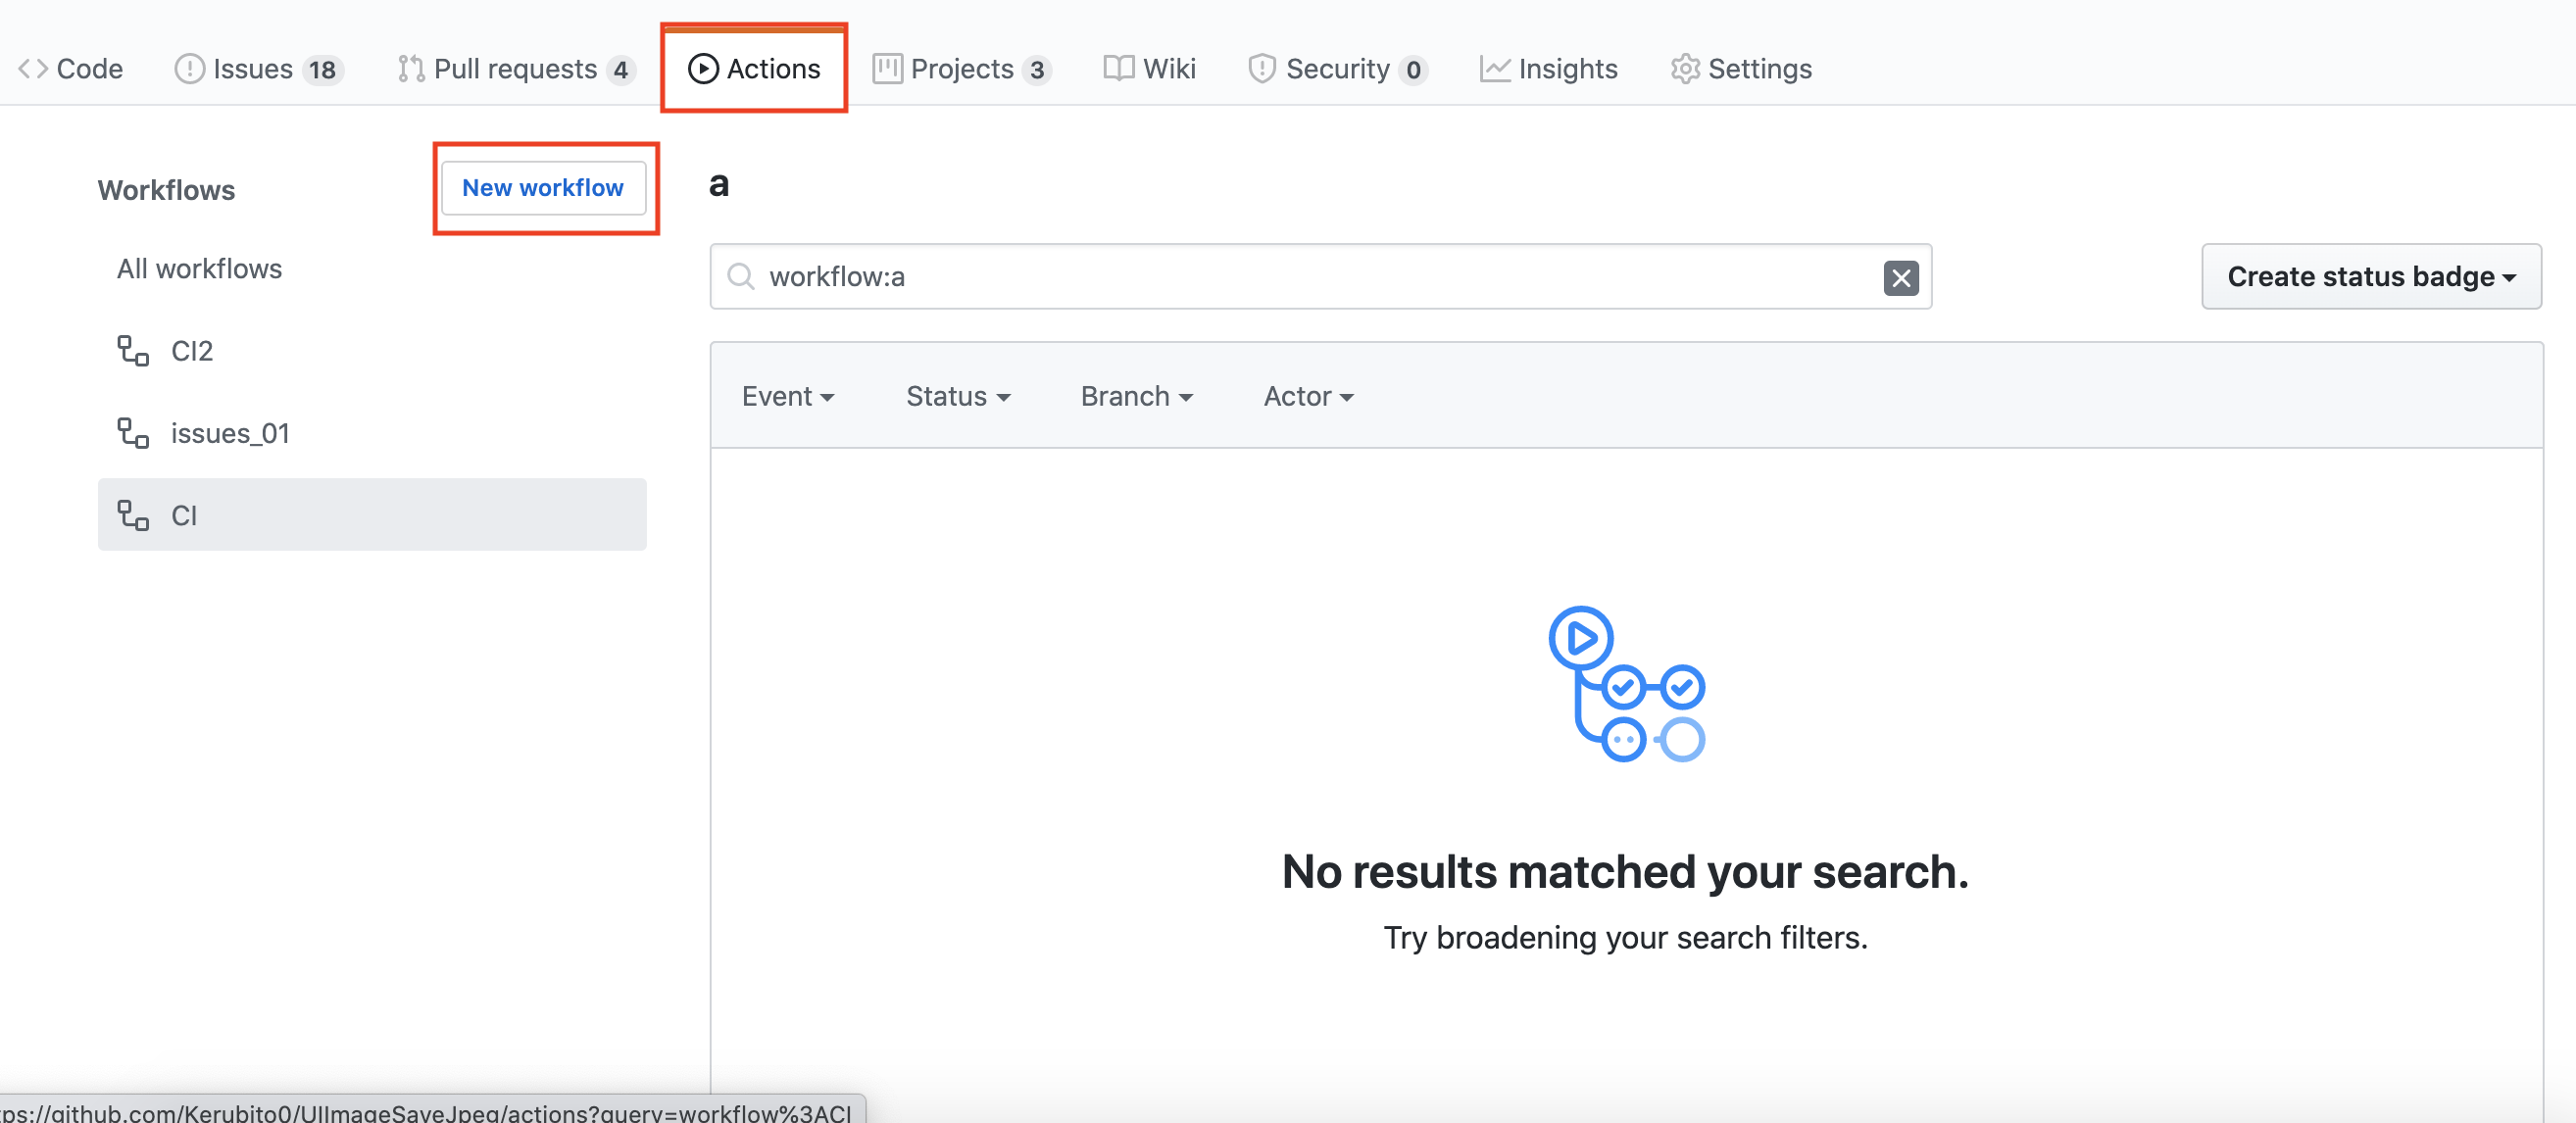This screenshot has height=1123, width=2576.
Task: Click the workflow title 'a'
Action: [x=719, y=185]
